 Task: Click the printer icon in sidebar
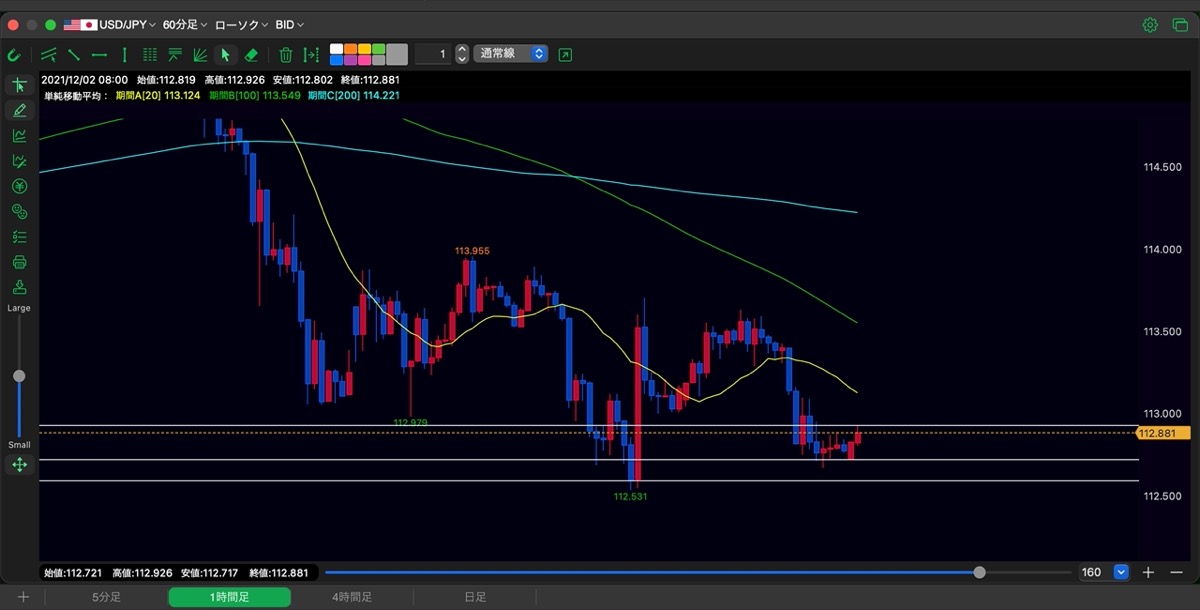(19, 262)
